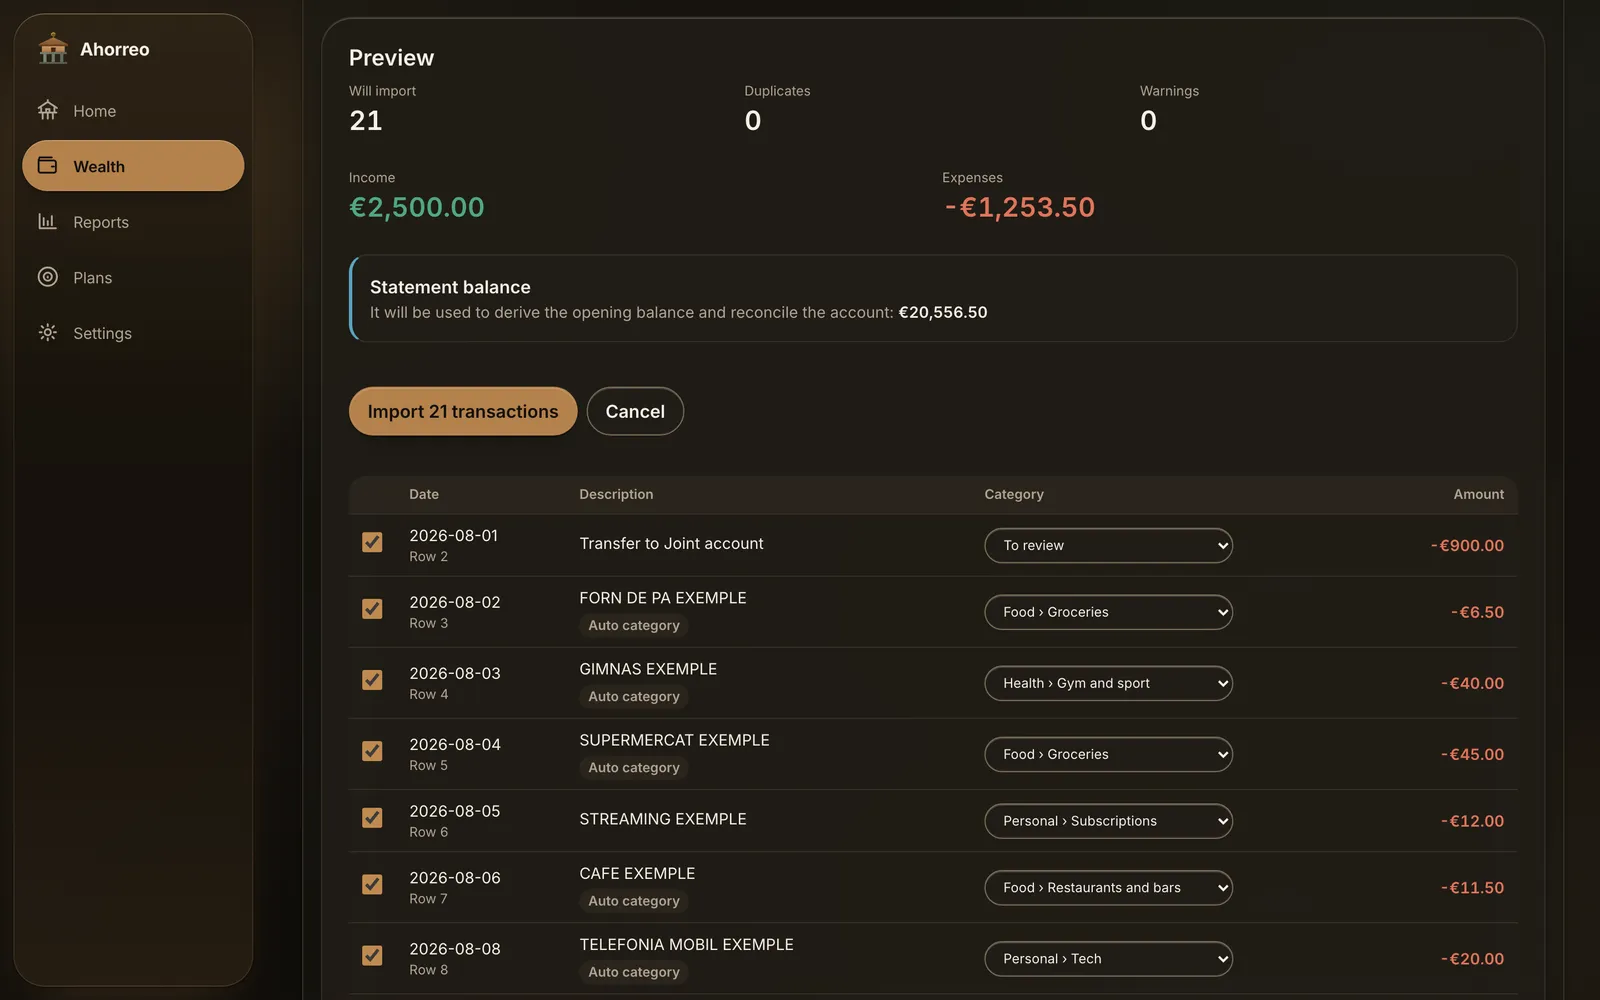Open Personal › Subscriptions dropdown
Screen dimensions: 1600x1000
[1108, 821]
